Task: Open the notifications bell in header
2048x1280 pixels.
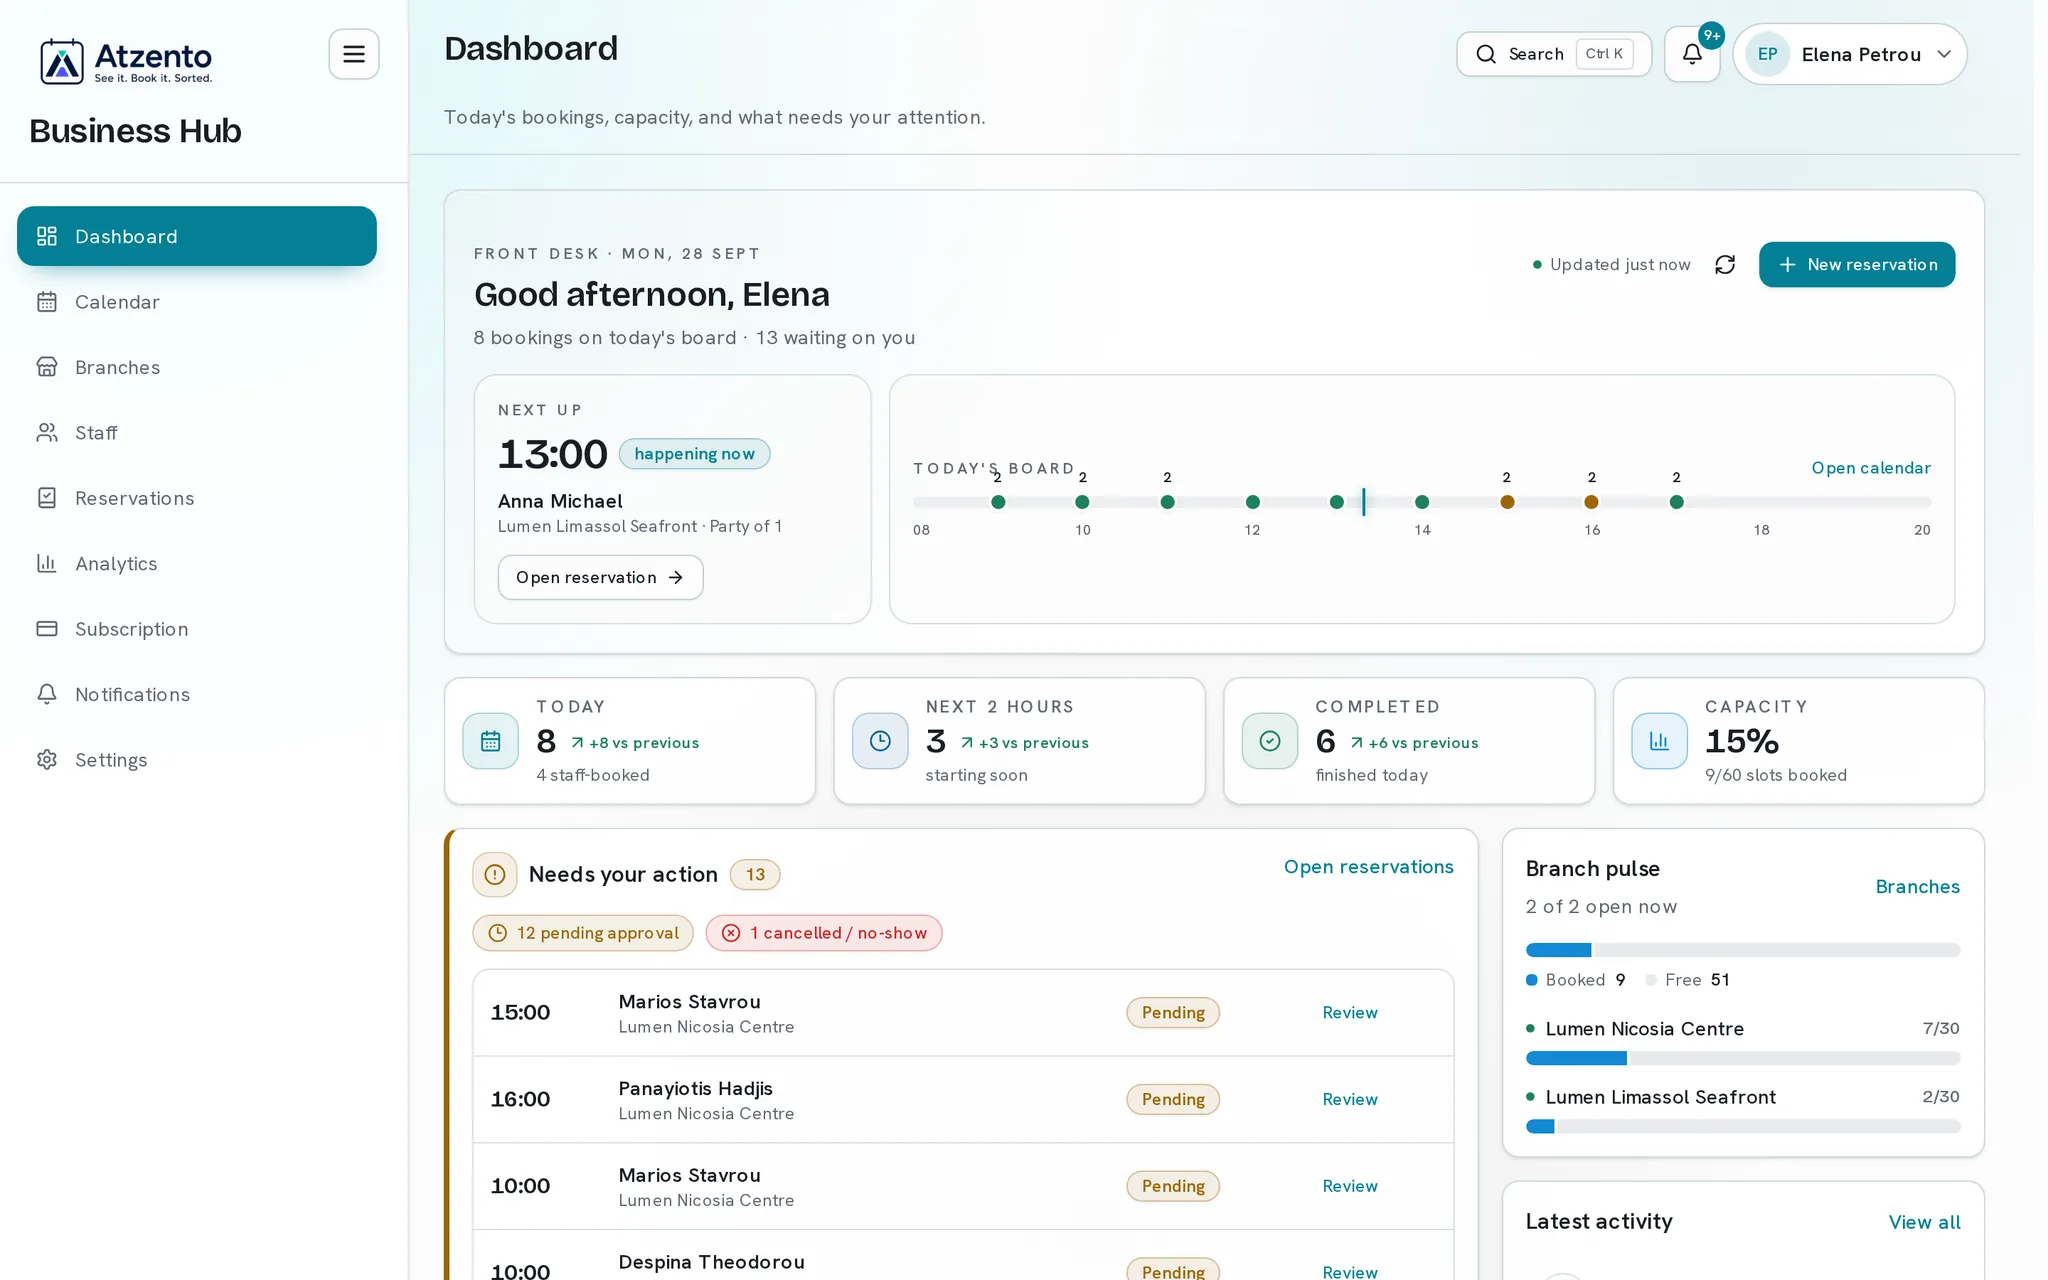Action: (x=1692, y=54)
